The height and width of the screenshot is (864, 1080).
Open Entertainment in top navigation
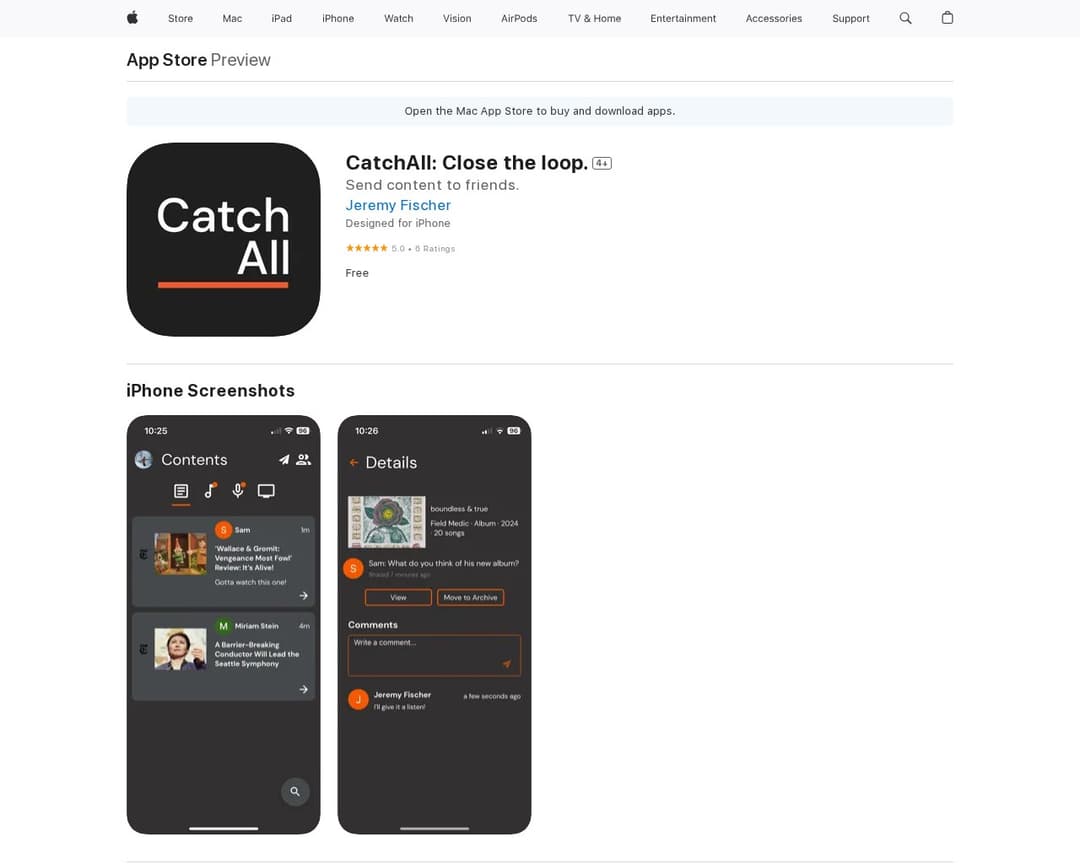(683, 19)
